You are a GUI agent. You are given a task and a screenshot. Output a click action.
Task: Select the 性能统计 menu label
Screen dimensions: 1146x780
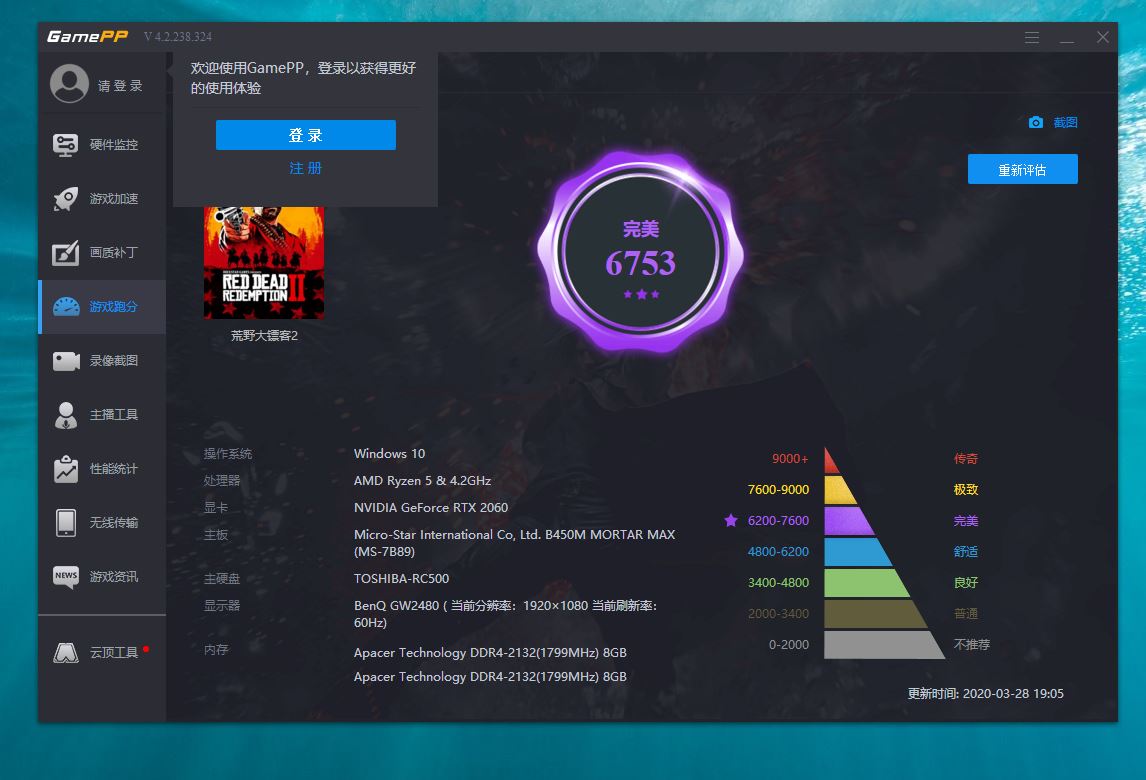coord(113,469)
